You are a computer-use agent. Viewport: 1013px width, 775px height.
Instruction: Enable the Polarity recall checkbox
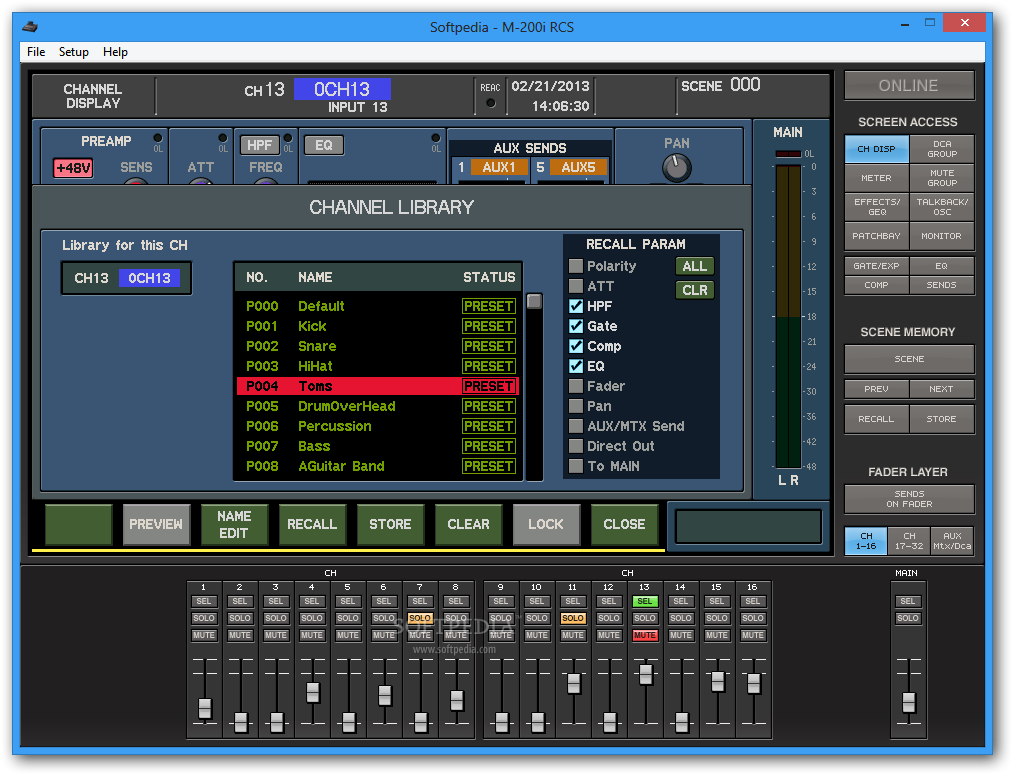pos(576,266)
